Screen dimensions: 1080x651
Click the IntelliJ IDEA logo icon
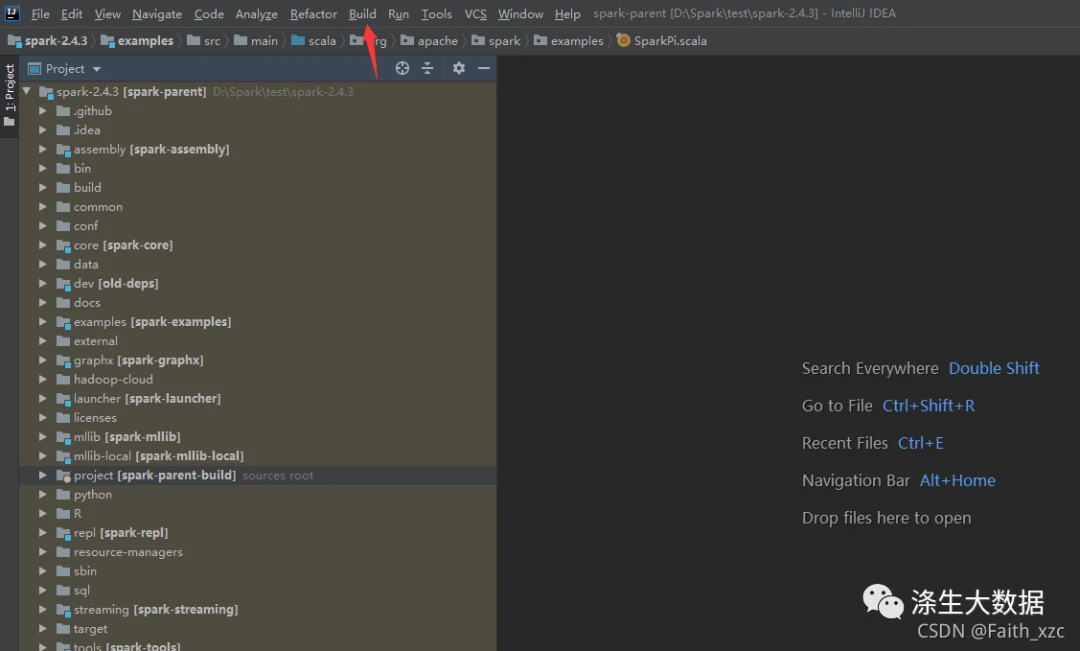[x=12, y=13]
